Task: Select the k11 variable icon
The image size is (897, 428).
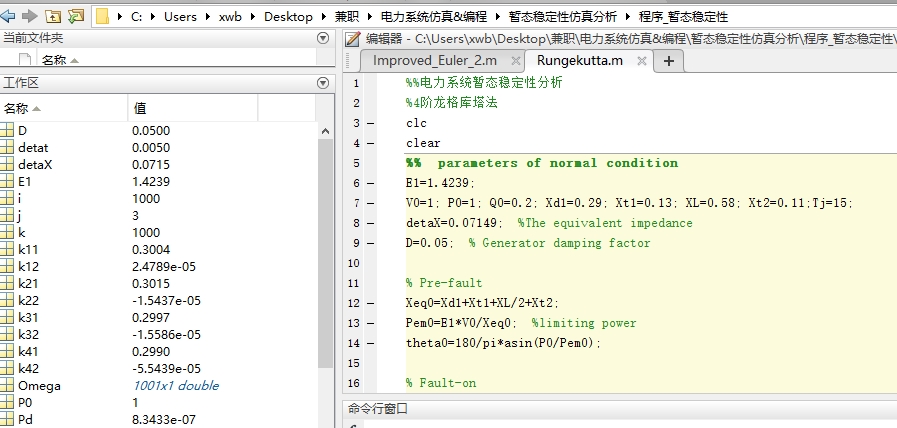Action: (6, 249)
